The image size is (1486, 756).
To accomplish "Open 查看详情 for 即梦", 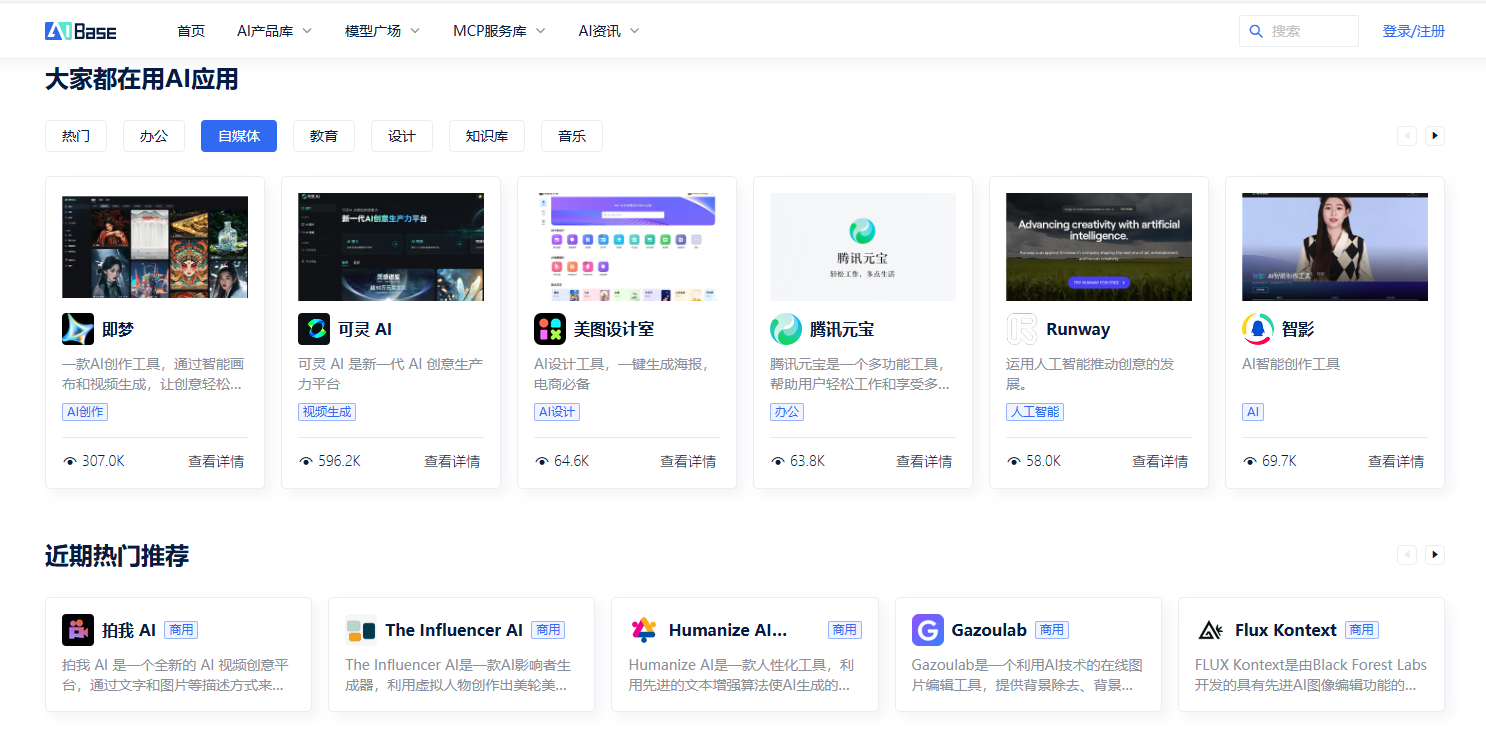I will [x=216, y=461].
